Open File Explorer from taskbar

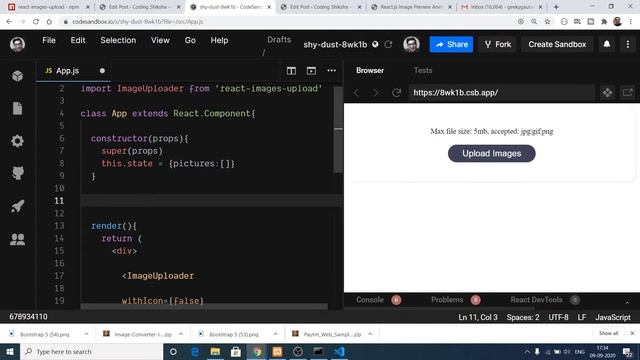(215, 351)
